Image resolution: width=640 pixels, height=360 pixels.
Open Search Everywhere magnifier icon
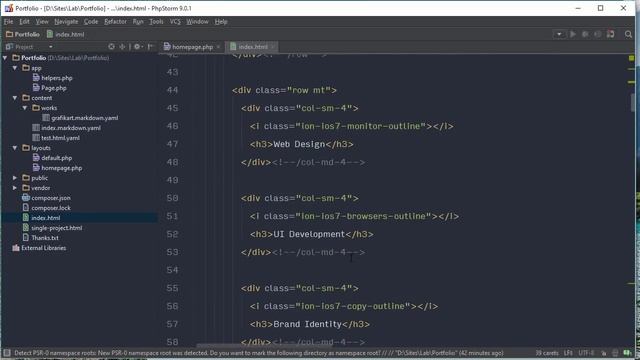628,34
